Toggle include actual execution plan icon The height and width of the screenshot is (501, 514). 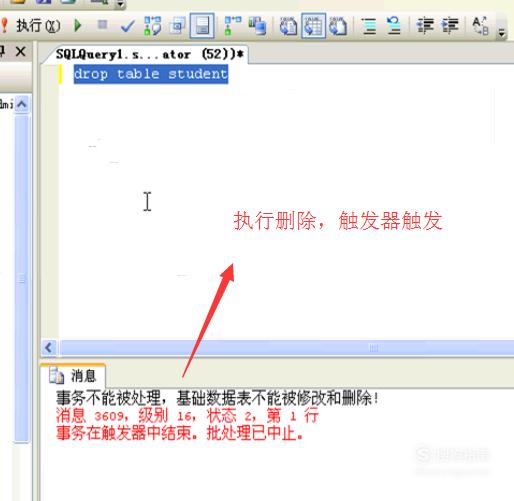[x=233, y=26]
